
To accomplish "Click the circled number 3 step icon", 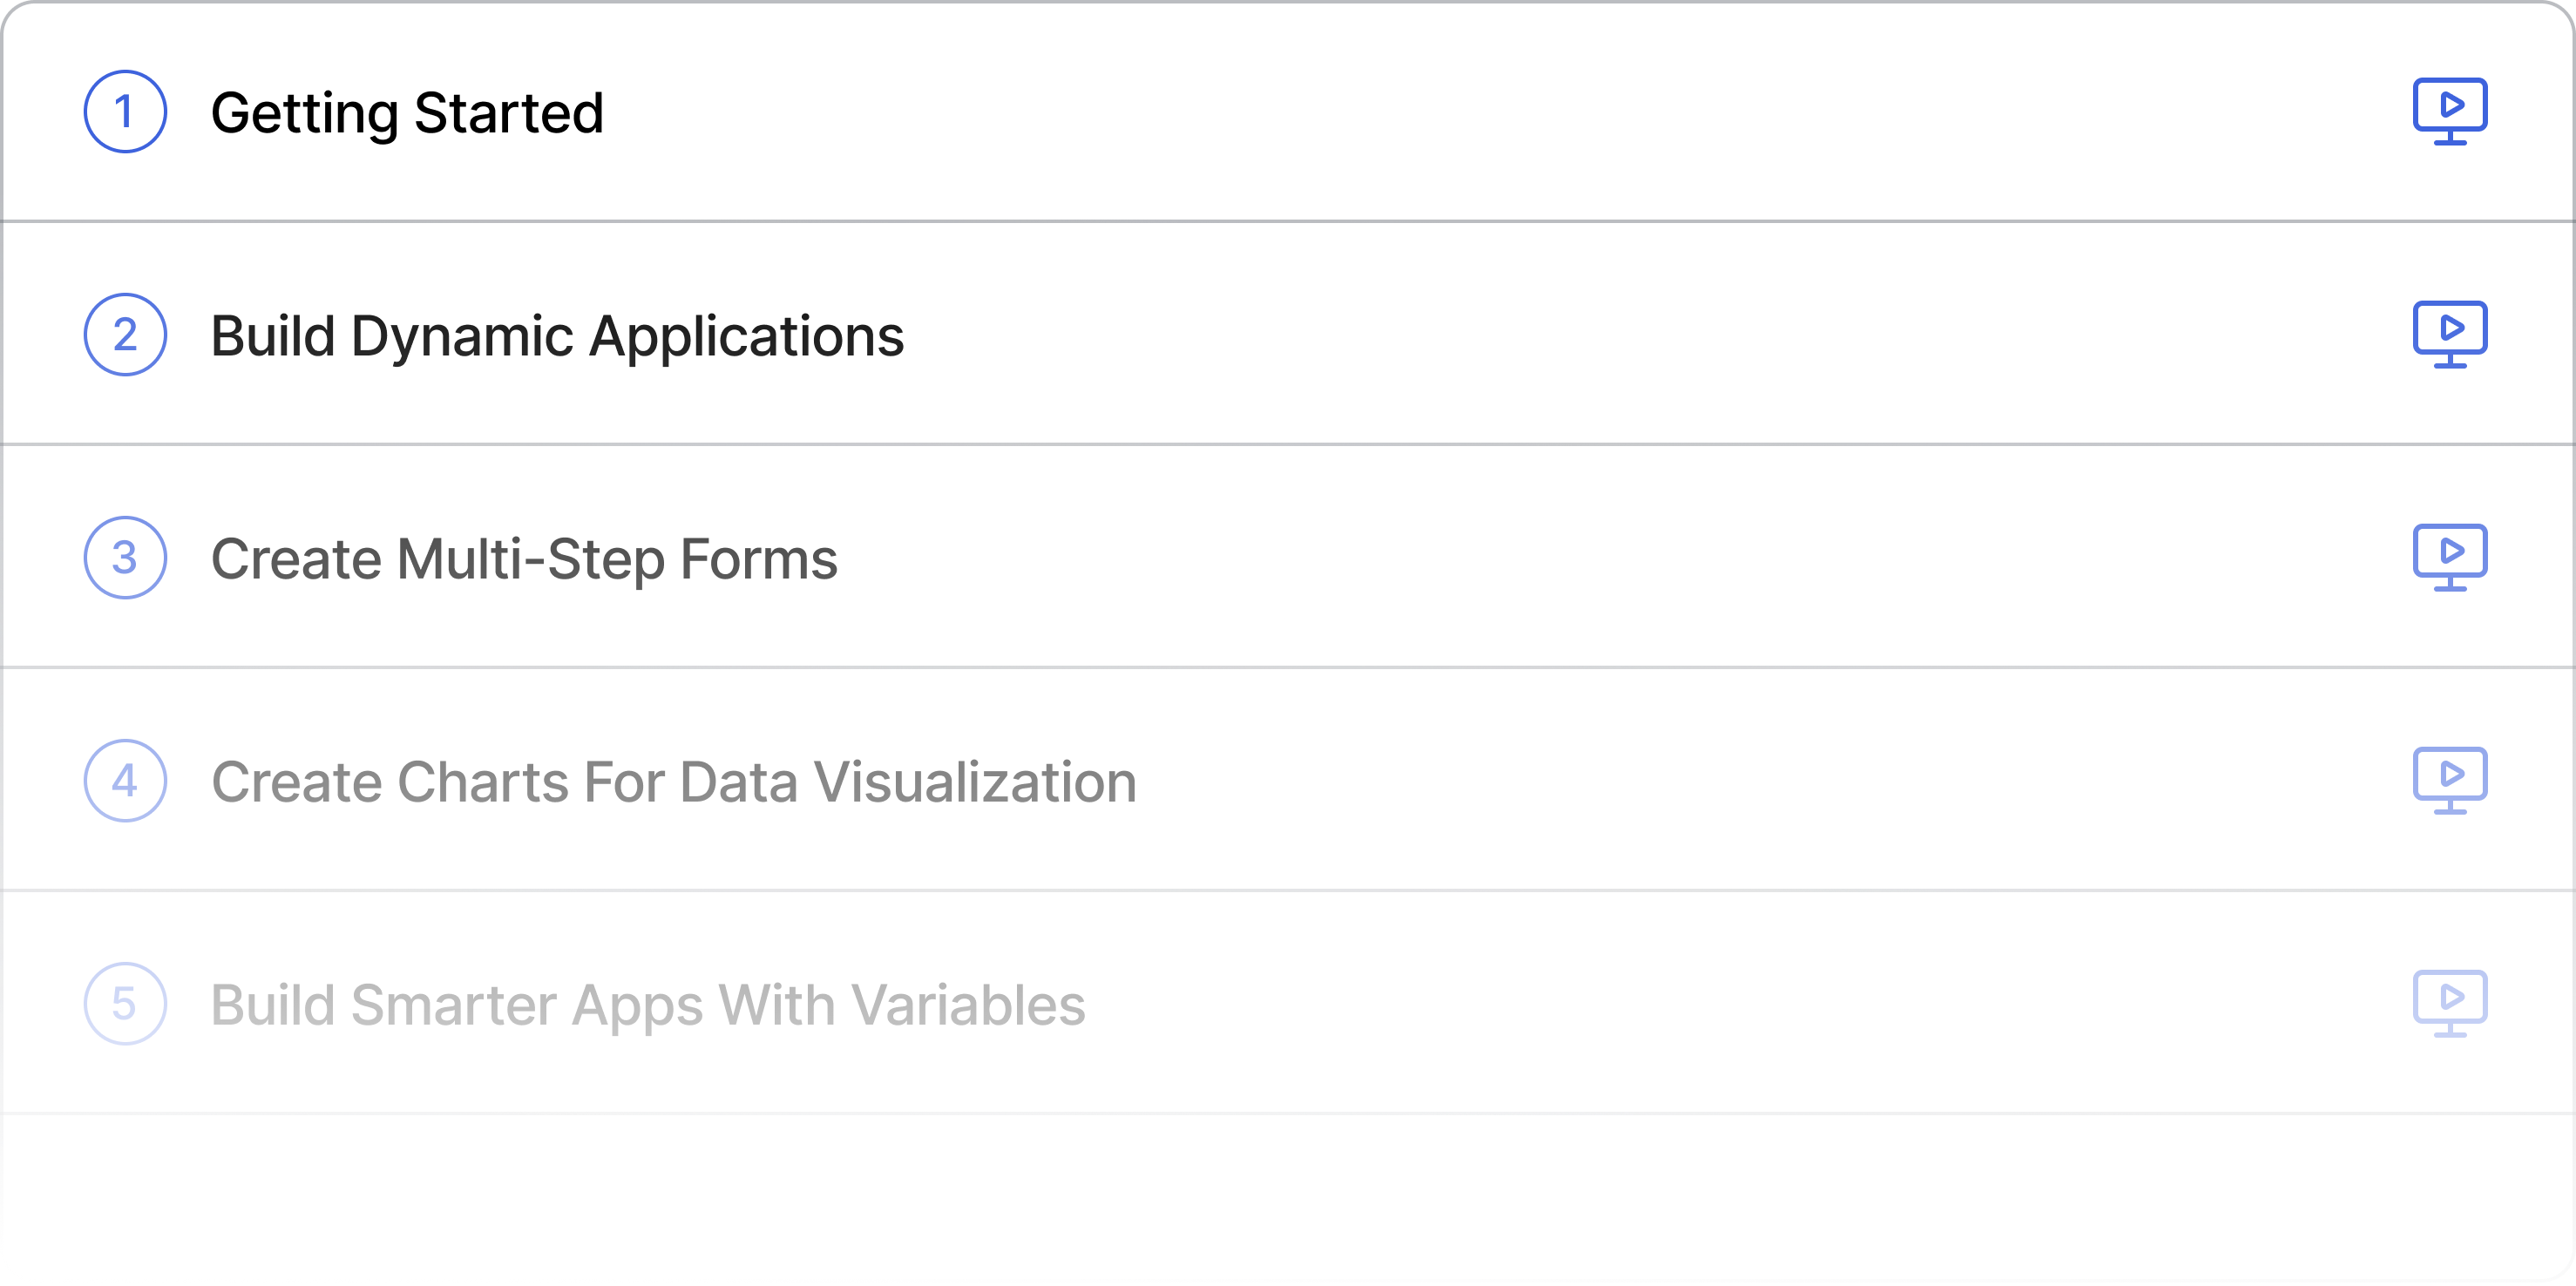I will tap(125, 557).
